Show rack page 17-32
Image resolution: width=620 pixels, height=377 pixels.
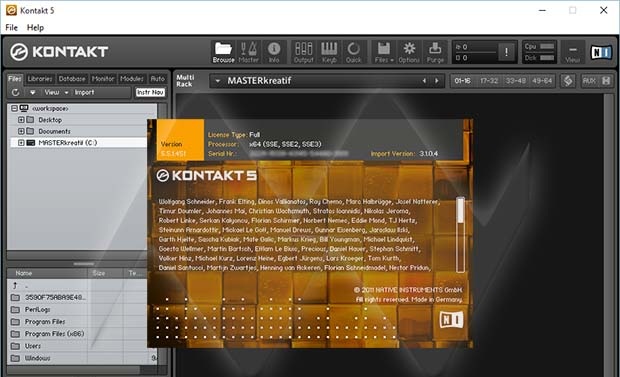click(489, 81)
